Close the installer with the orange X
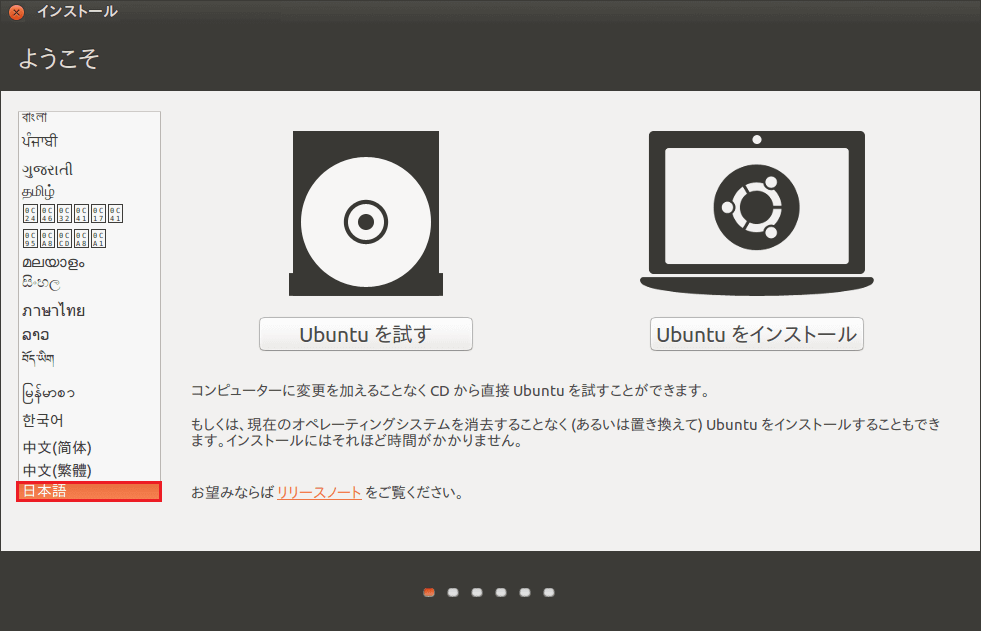Image resolution: width=981 pixels, height=631 pixels. point(16,12)
